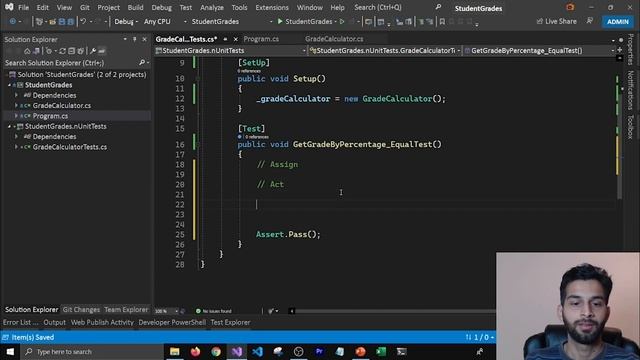Screen dimensions: 640x360
Task: Click the Home icon in Solution Explorer toolbar
Action: coord(27,51)
